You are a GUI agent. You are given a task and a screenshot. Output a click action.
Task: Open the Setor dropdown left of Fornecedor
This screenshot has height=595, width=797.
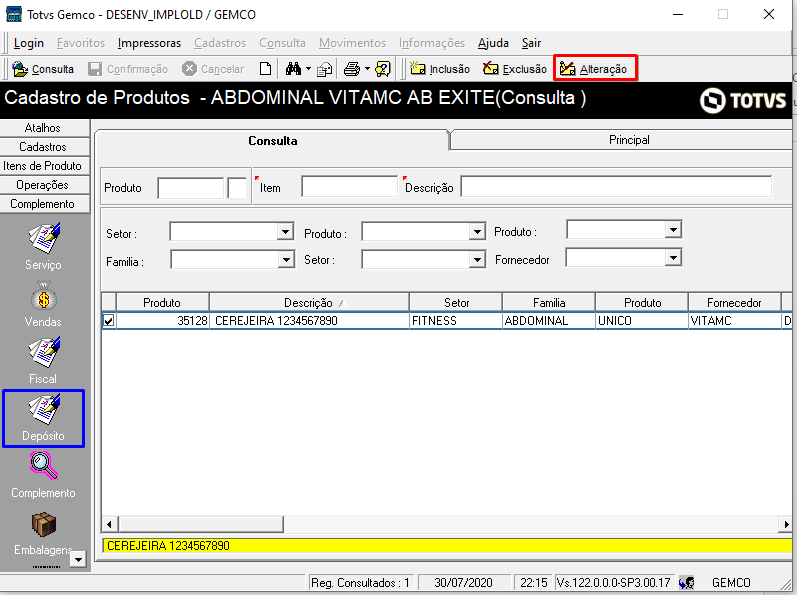(x=477, y=260)
